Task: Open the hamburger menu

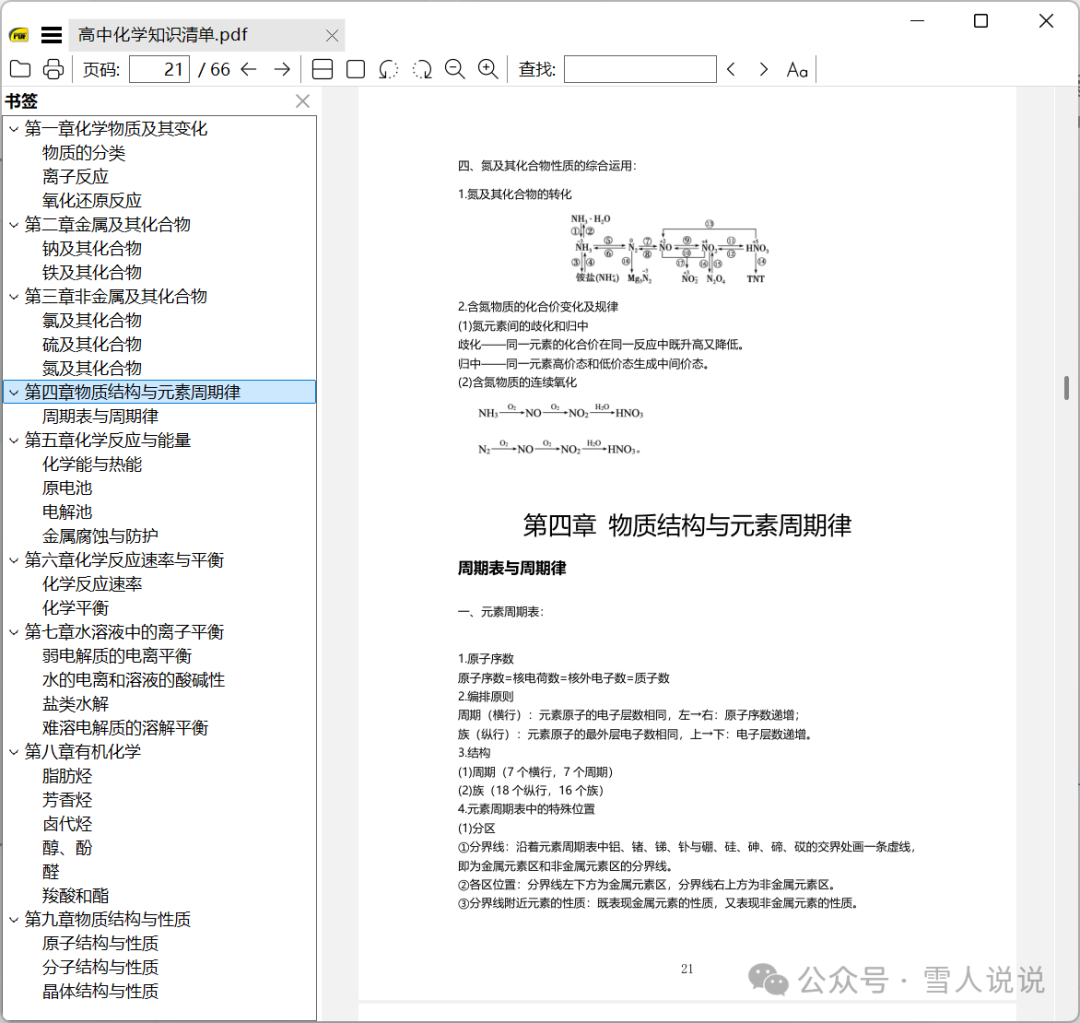Action: [x=51, y=34]
